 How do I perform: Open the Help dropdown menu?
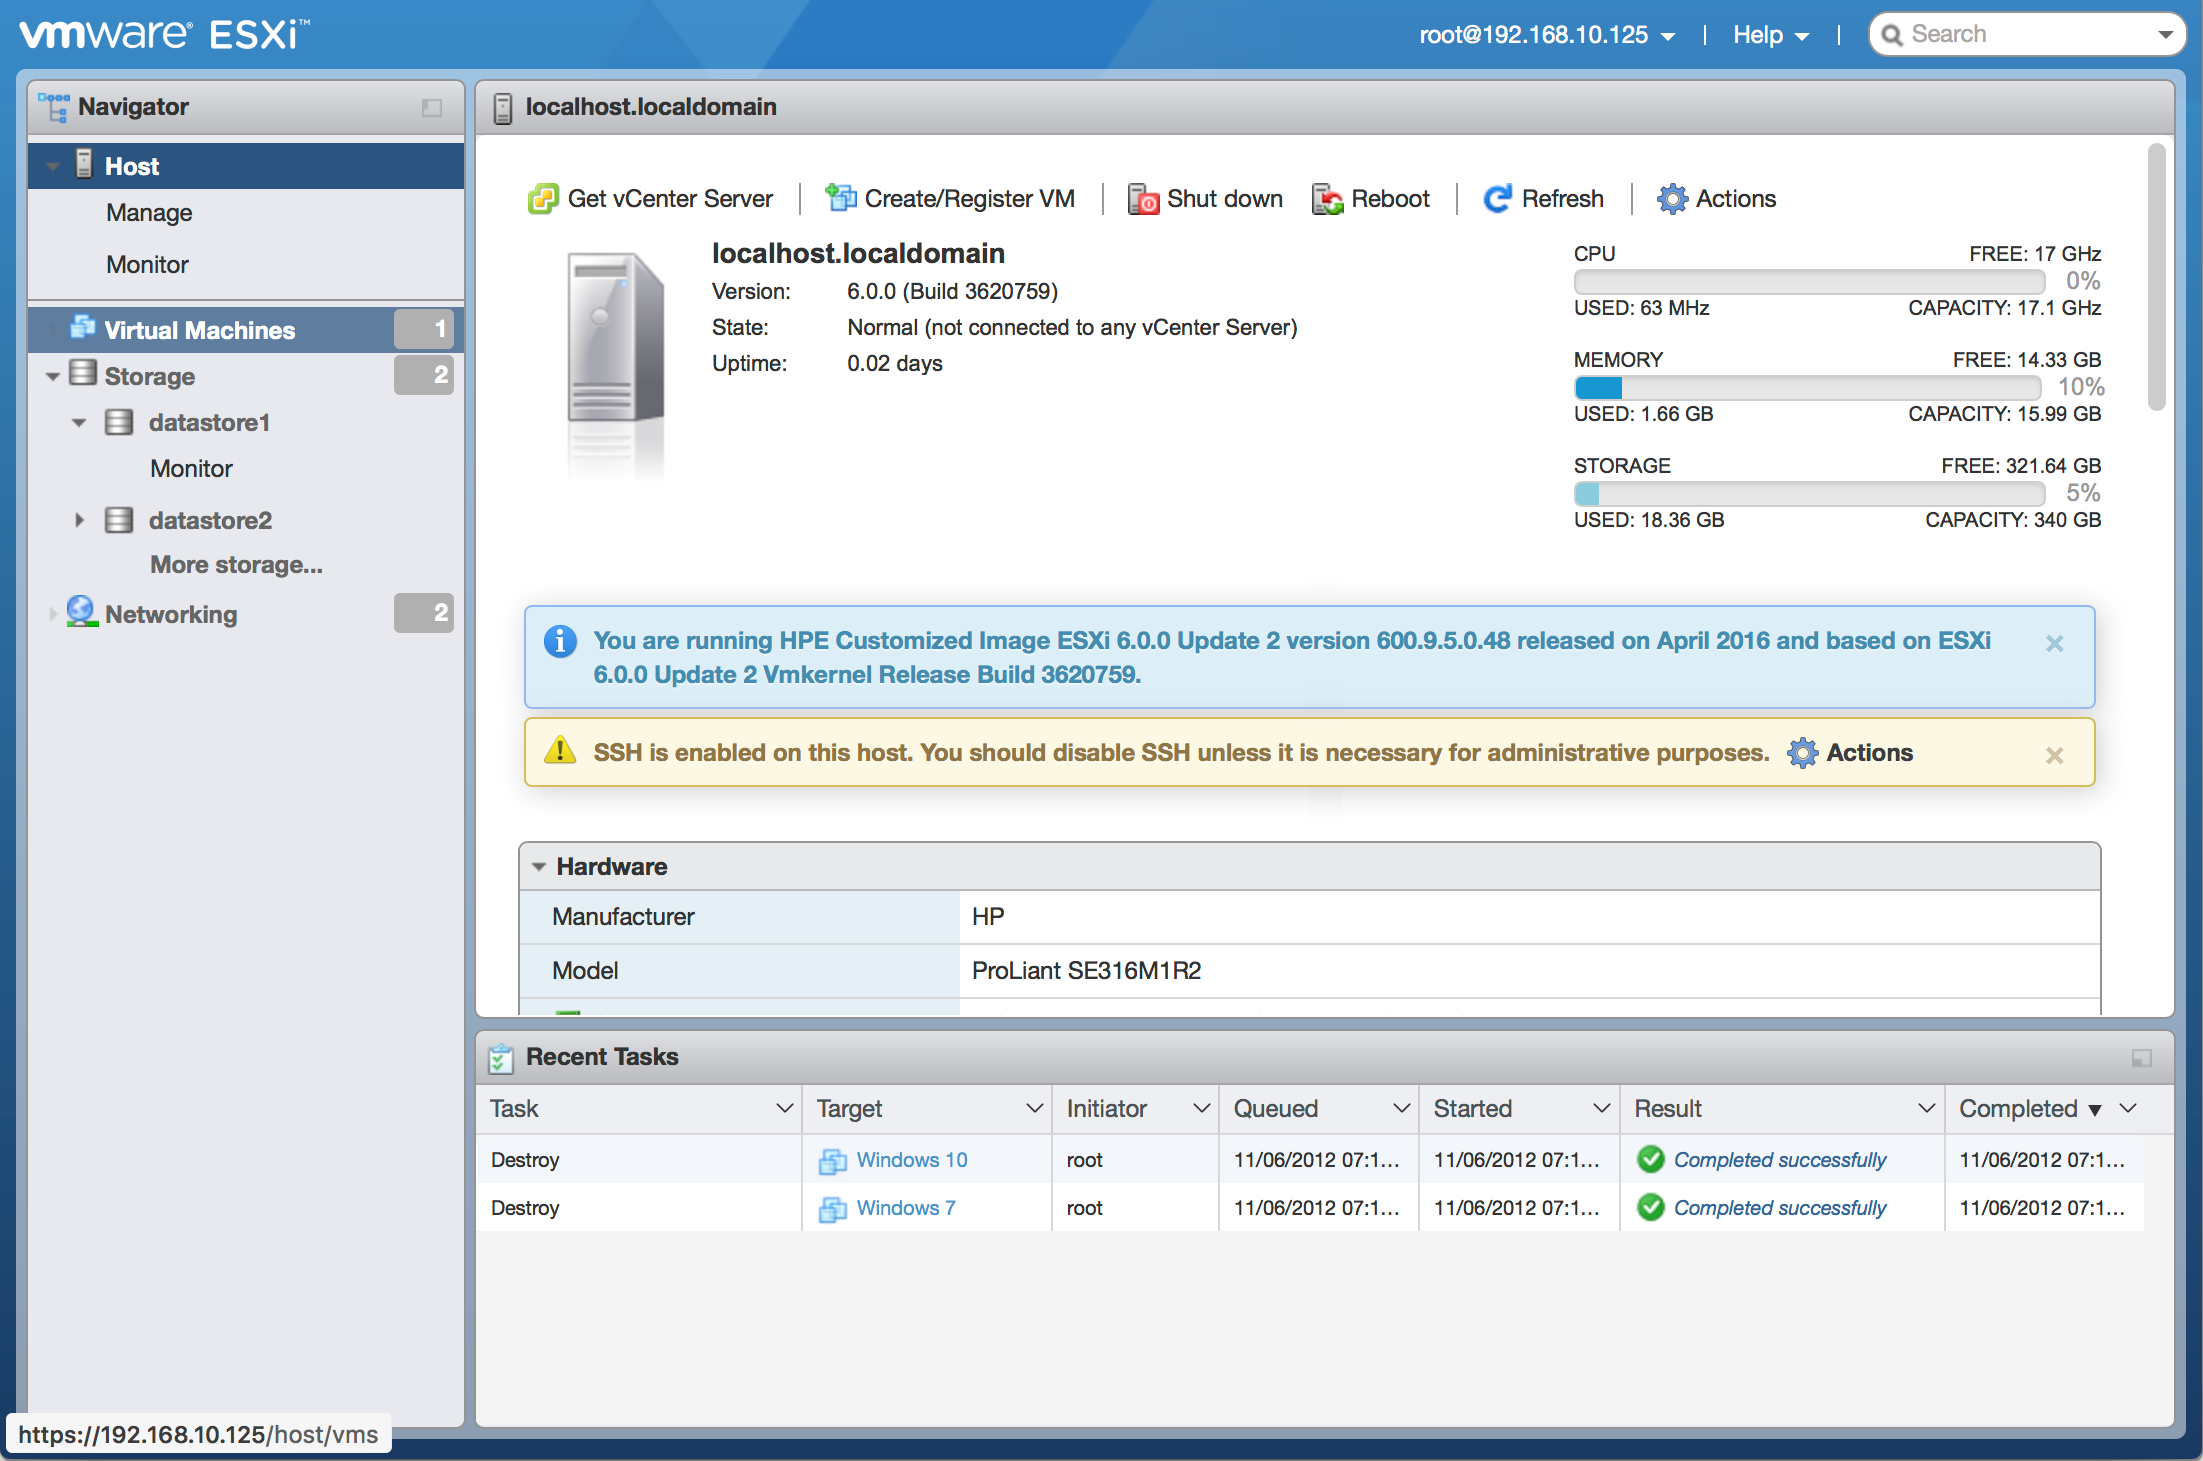tap(1771, 35)
